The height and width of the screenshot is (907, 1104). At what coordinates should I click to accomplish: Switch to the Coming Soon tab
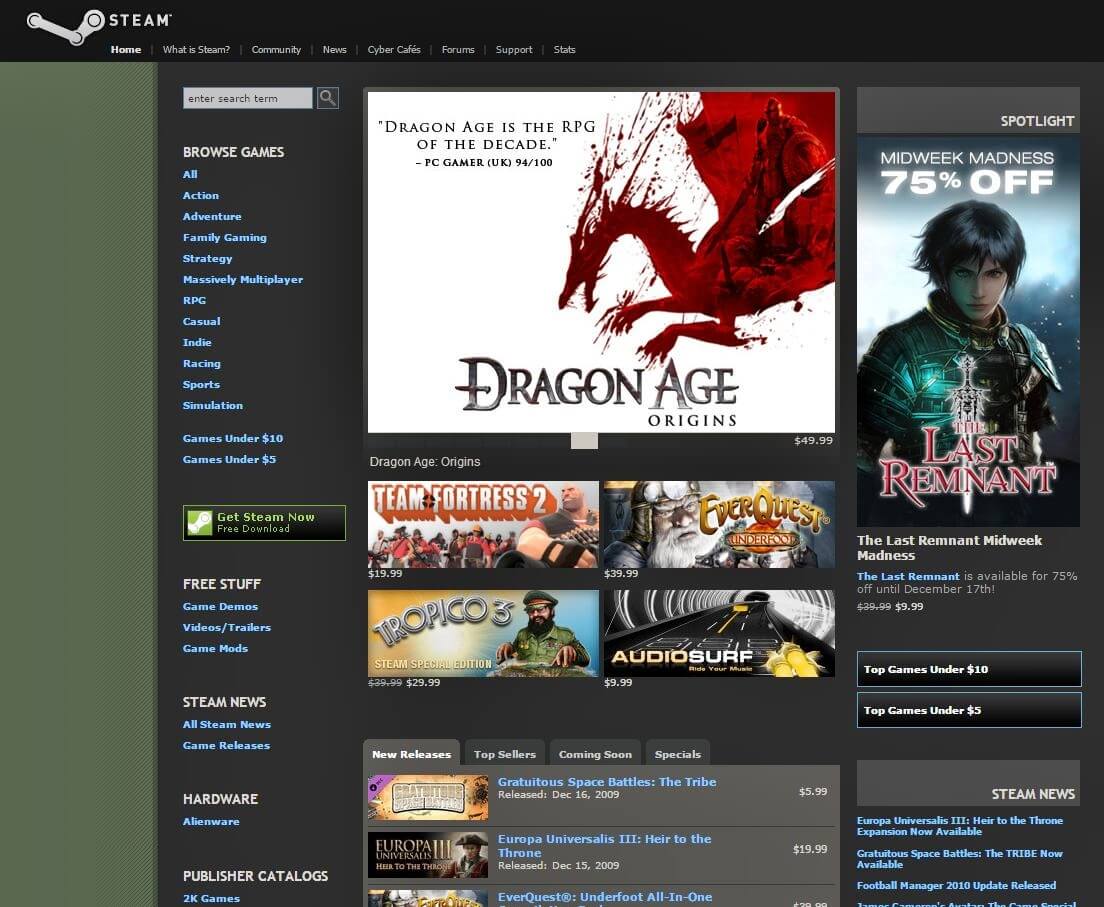point(595,754)
